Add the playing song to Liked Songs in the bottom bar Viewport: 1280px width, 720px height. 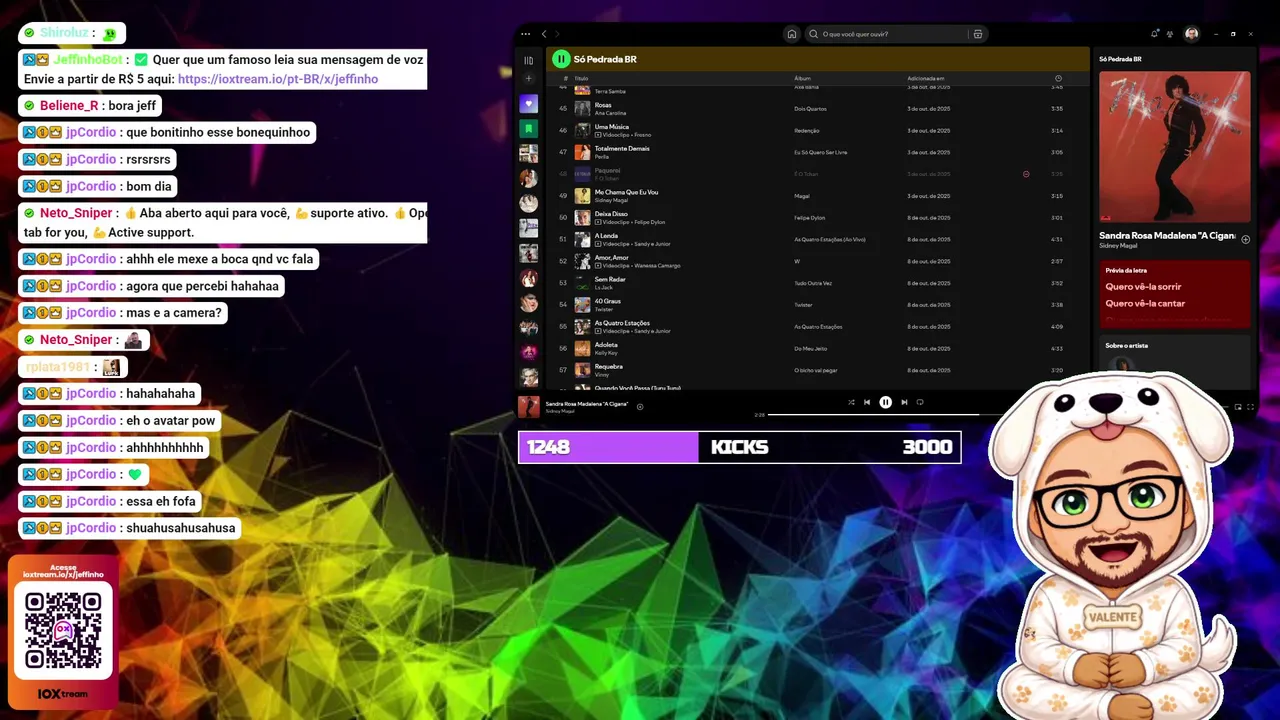640,407
